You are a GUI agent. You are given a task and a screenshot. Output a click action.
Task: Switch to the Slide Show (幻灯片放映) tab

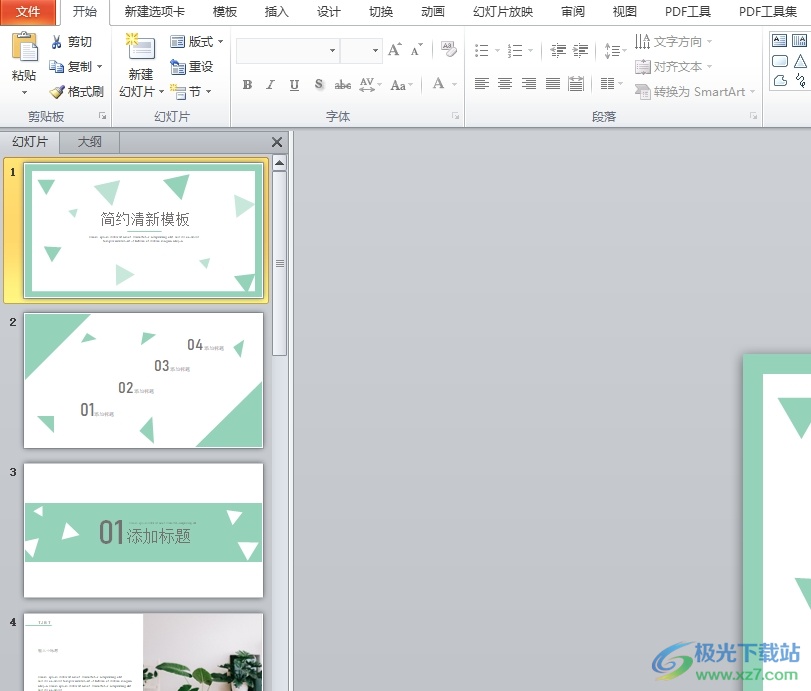[x=503, y=12]
